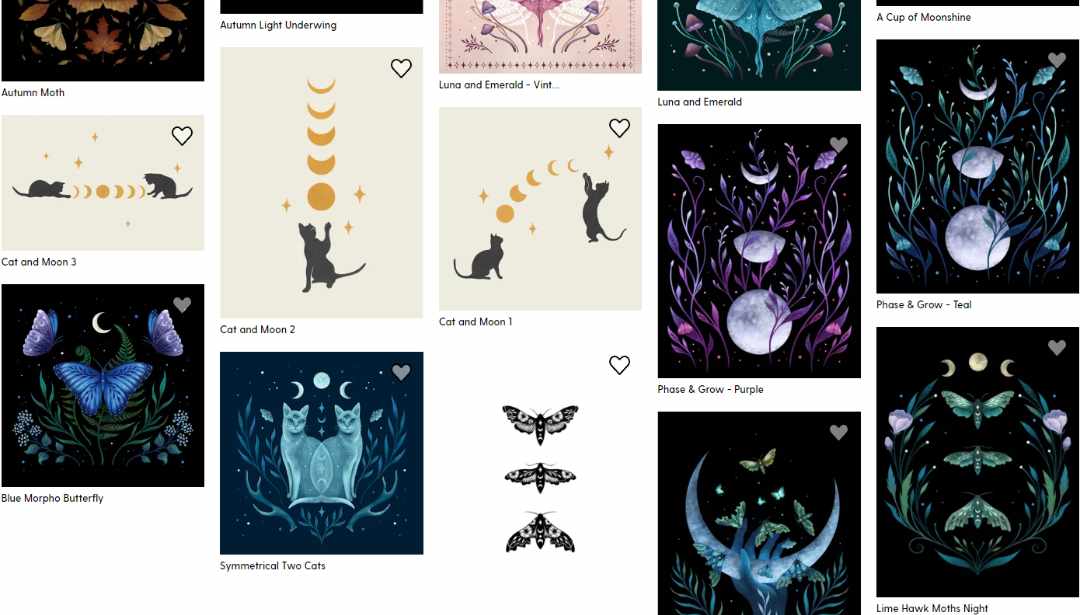Open Autumn Light Underwing title link
Viewport: 1080px width, 615px height.
tap(278, 25)
